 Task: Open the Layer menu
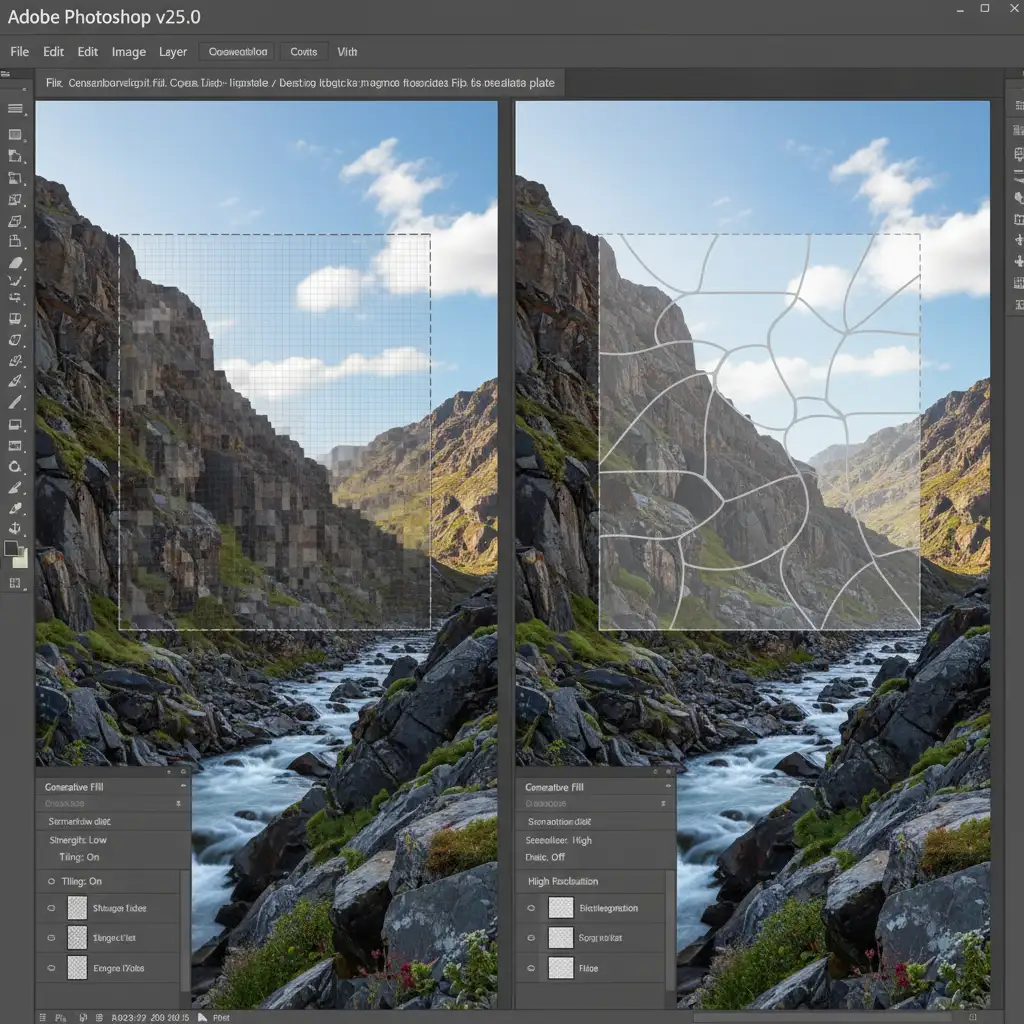173,52
